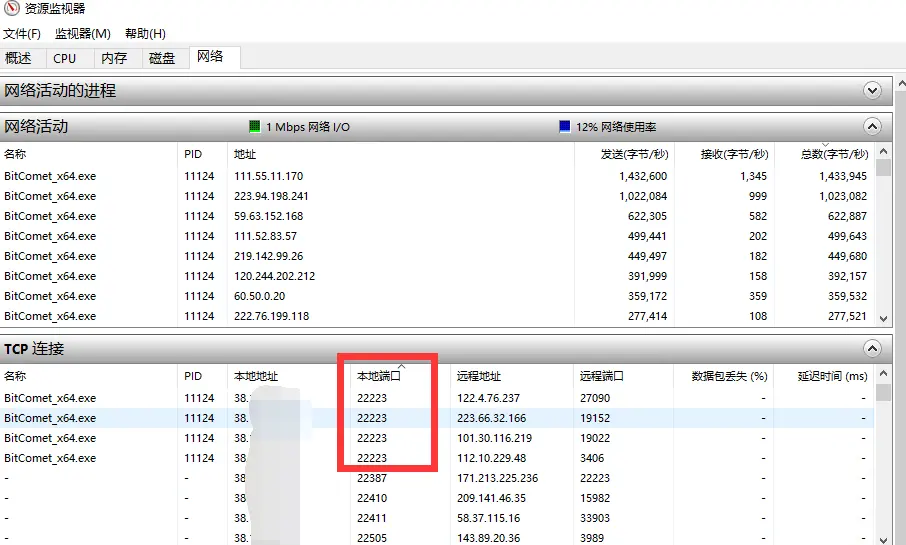Viewport: 906px width, 545px height.
Task: Click scroll down arrow in 网络活动 list
Action: click(883, 318)
